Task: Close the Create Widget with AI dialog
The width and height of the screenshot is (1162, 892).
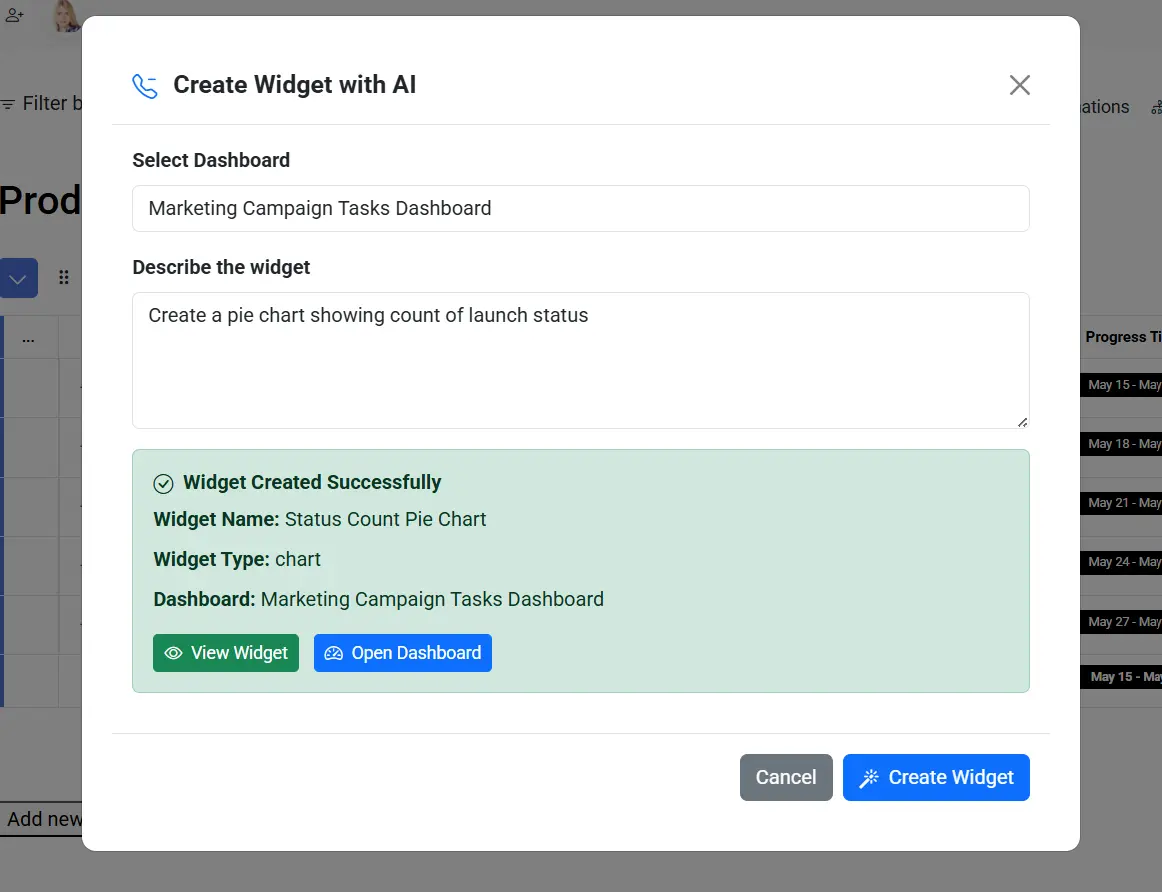Action: coord(1020,85)
